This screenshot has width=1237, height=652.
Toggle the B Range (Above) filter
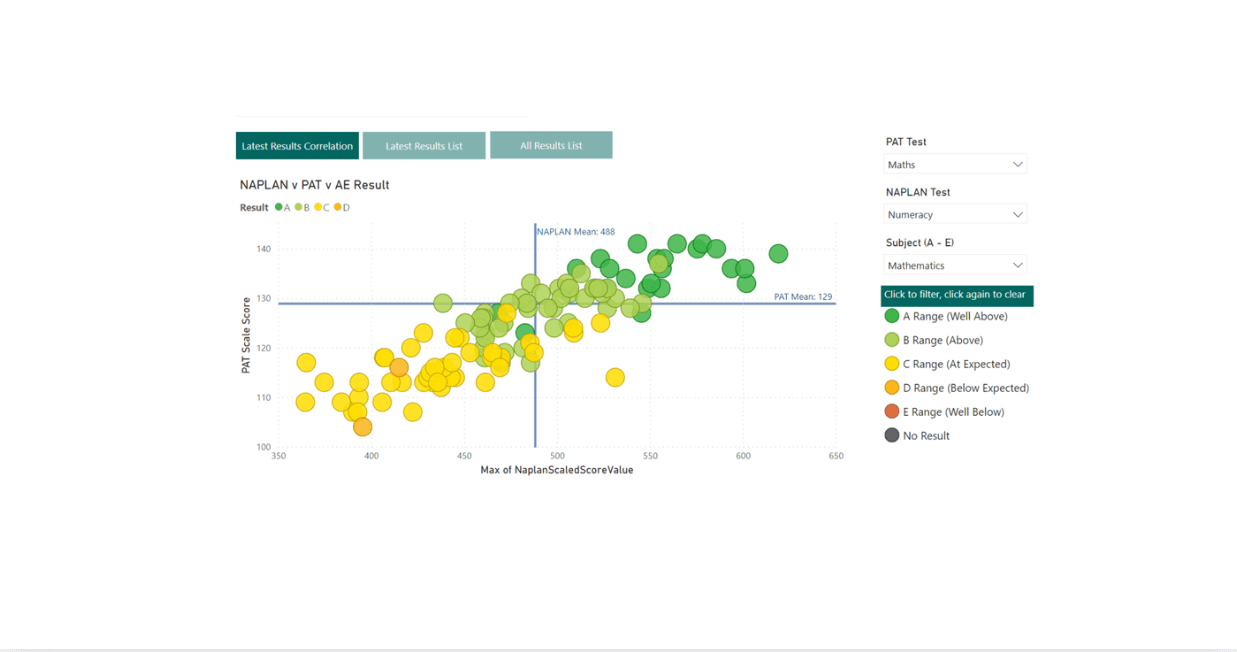point(942,340)
